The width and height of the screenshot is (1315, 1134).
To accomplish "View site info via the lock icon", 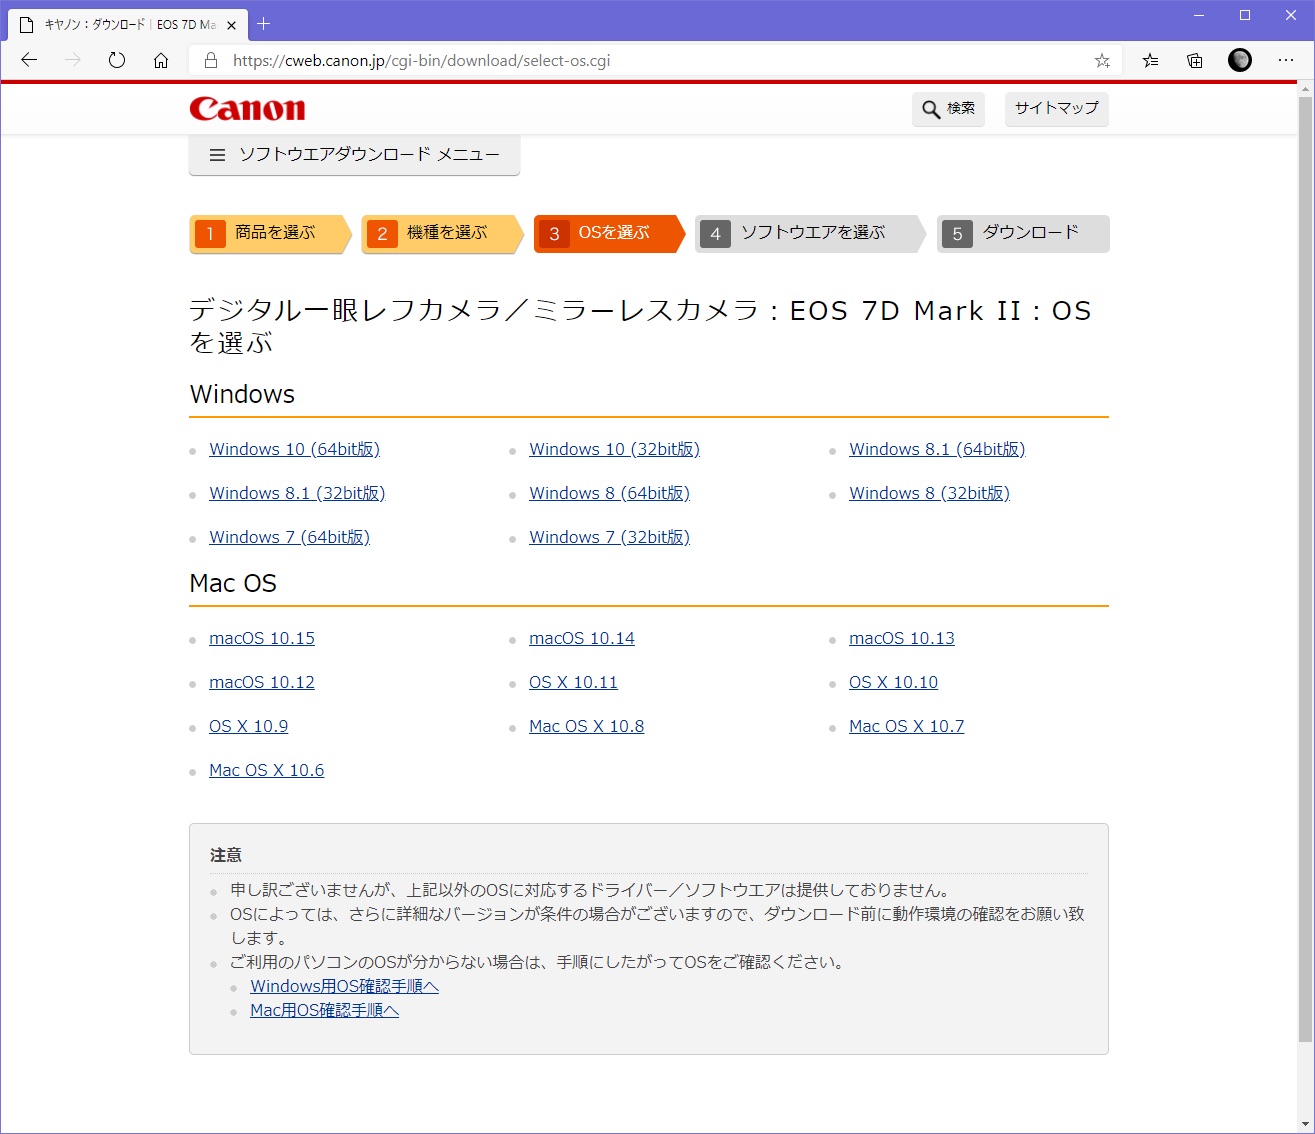I will (x=211, y=60).
